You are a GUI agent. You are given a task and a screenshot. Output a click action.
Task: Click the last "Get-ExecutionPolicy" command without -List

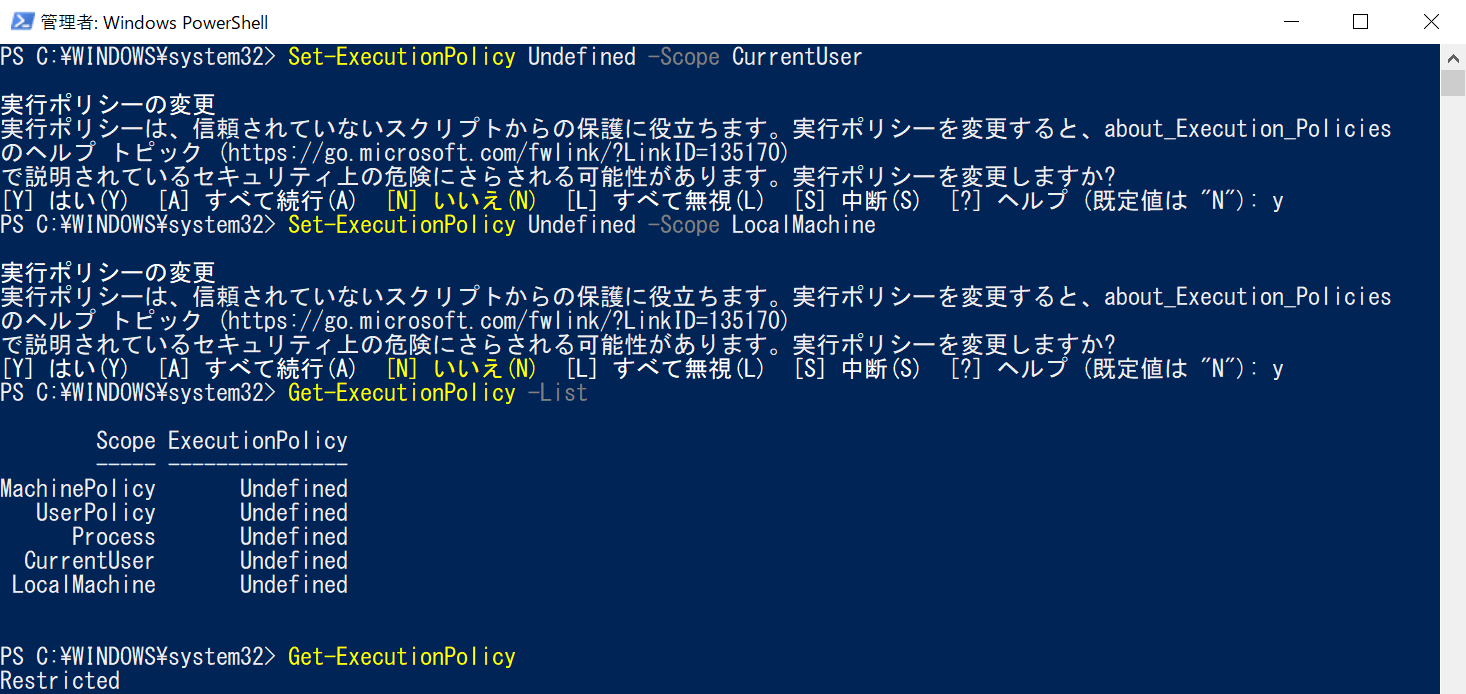[x=401, y=657]
